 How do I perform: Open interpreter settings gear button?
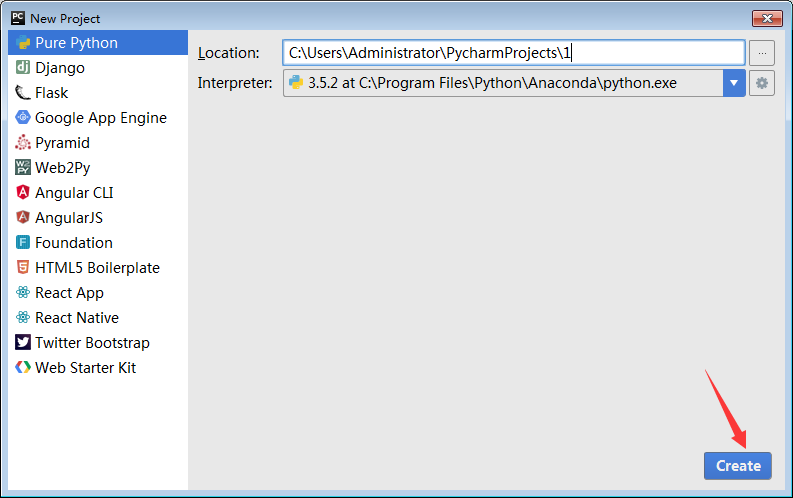click(x=762, y=83)
